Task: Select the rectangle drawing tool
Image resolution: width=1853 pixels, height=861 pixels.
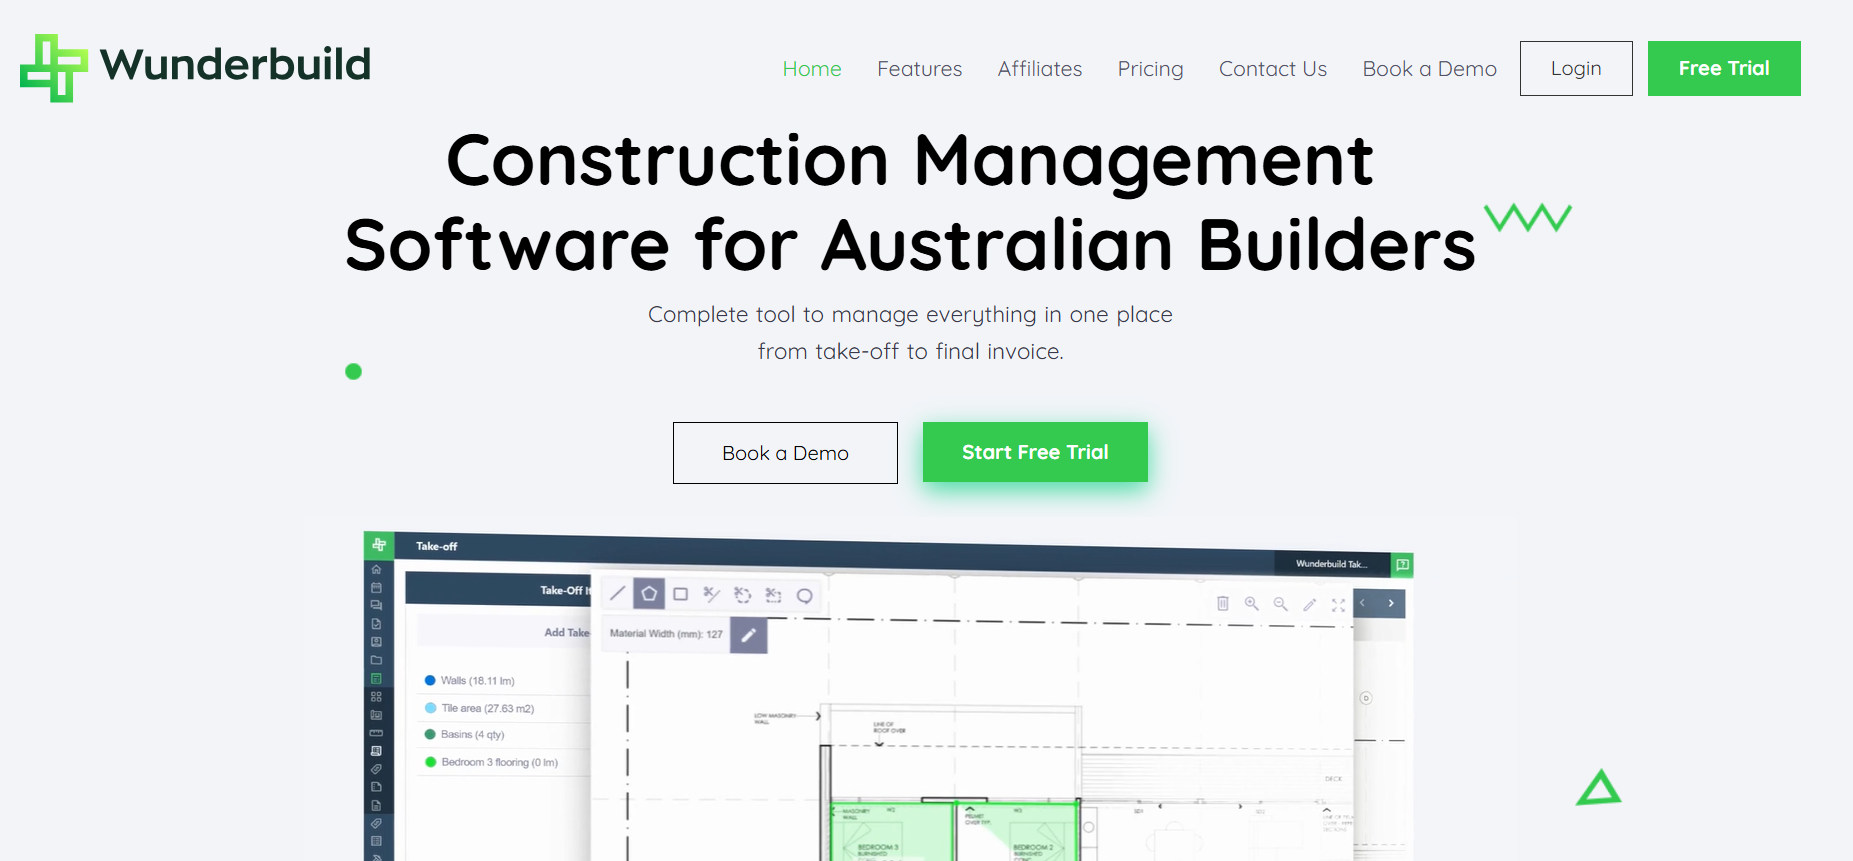Action: pos(681,594)
